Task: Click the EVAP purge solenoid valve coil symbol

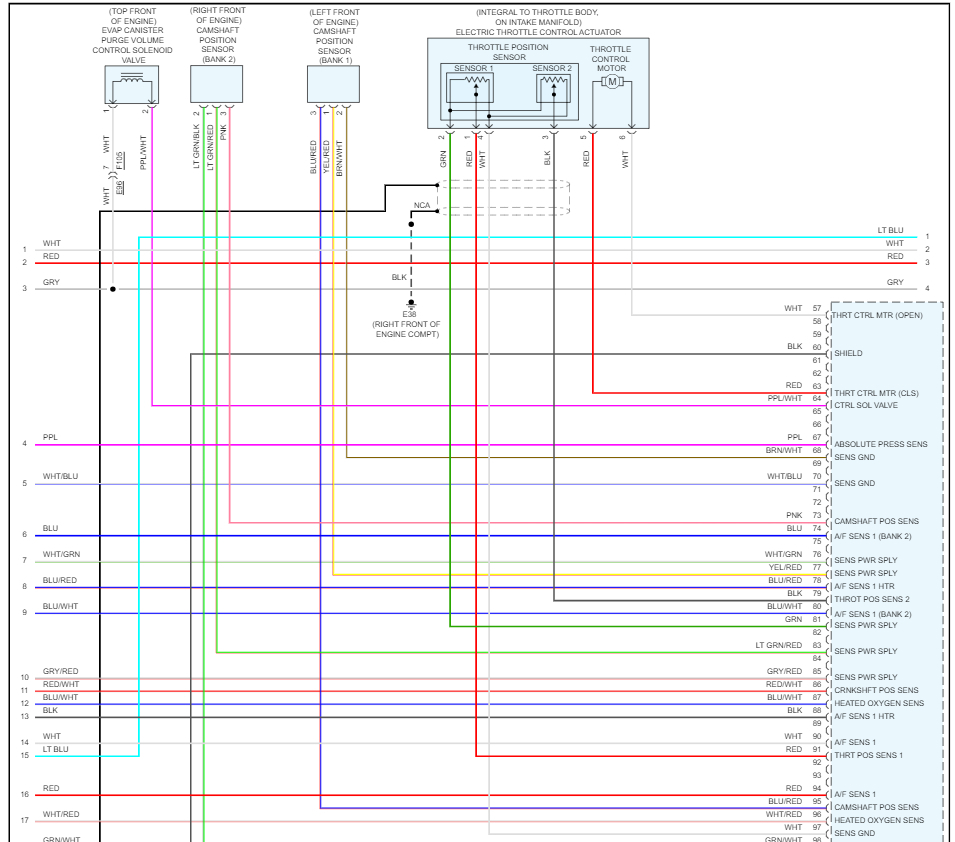Action: [x=132, y=78]
